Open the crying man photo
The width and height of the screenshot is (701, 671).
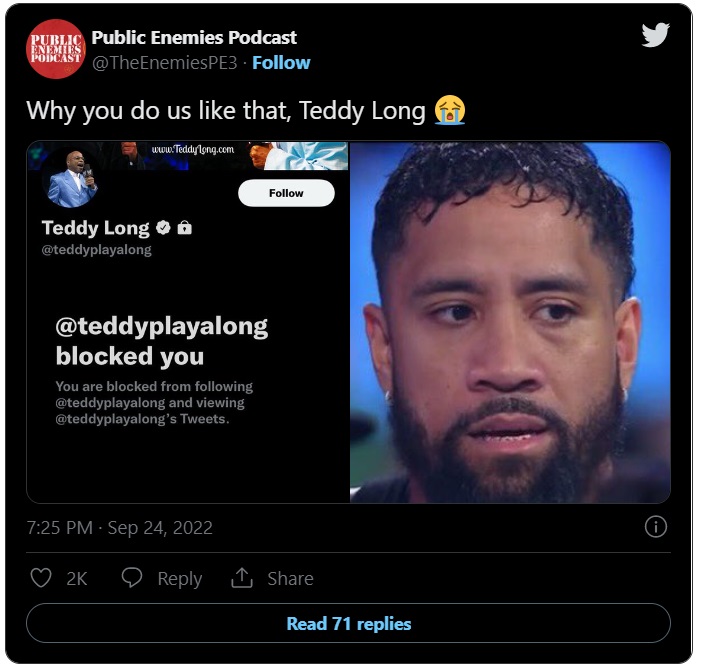(510, 322)
